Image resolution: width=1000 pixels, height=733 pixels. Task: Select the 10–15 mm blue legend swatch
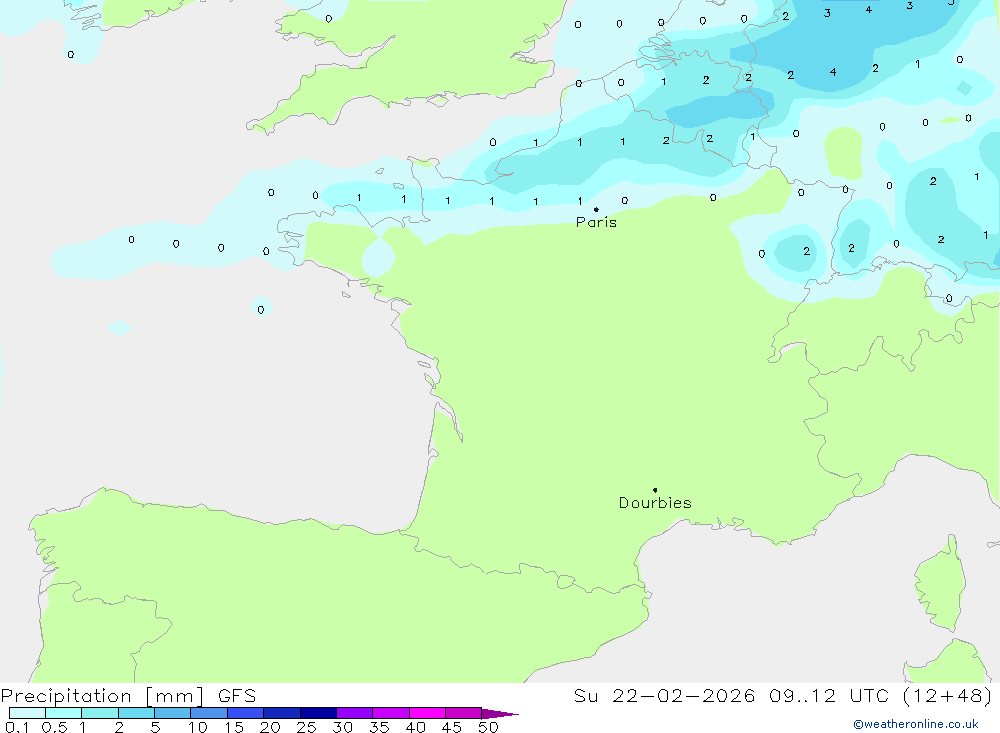click(x=209, y=713)
